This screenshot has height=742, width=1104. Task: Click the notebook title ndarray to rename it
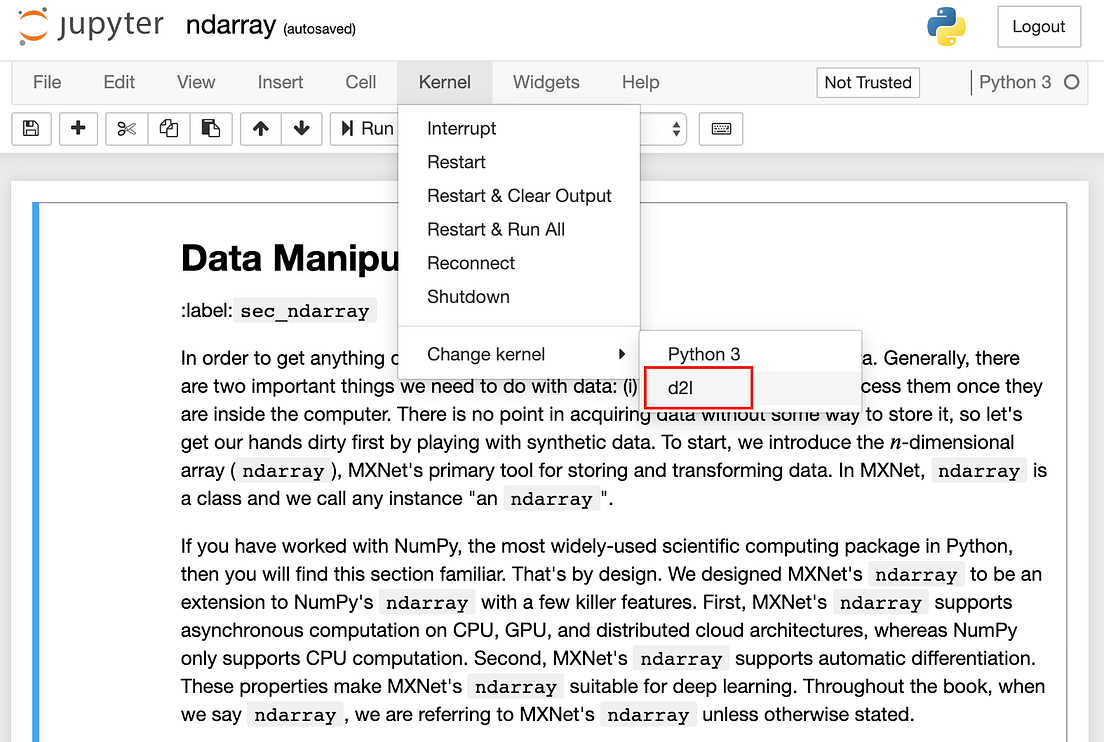[231, 25]
